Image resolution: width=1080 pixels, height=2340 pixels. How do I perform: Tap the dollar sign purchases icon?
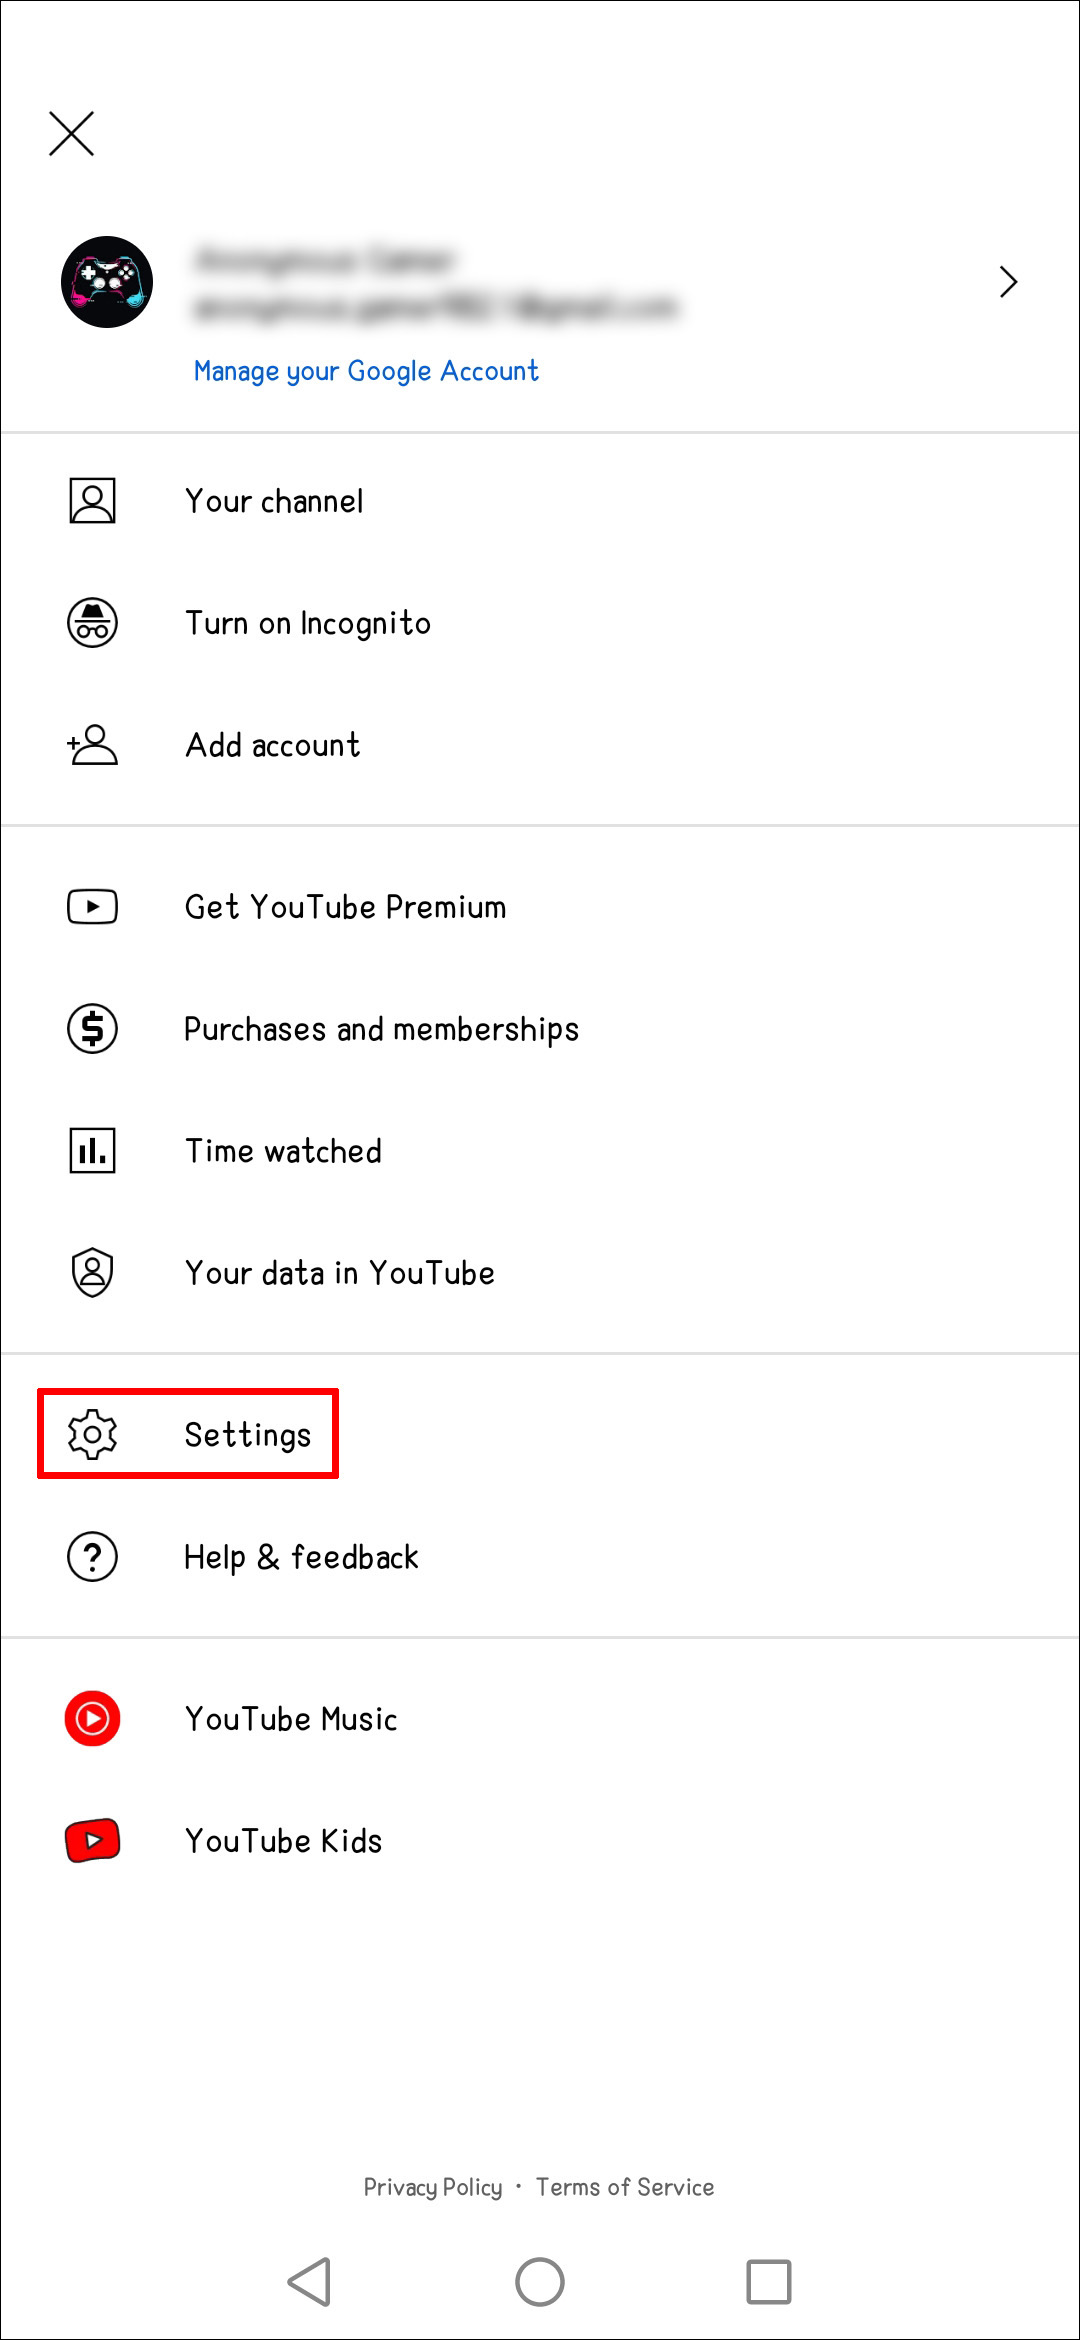pyautogui.click(x=92, y=1029)
